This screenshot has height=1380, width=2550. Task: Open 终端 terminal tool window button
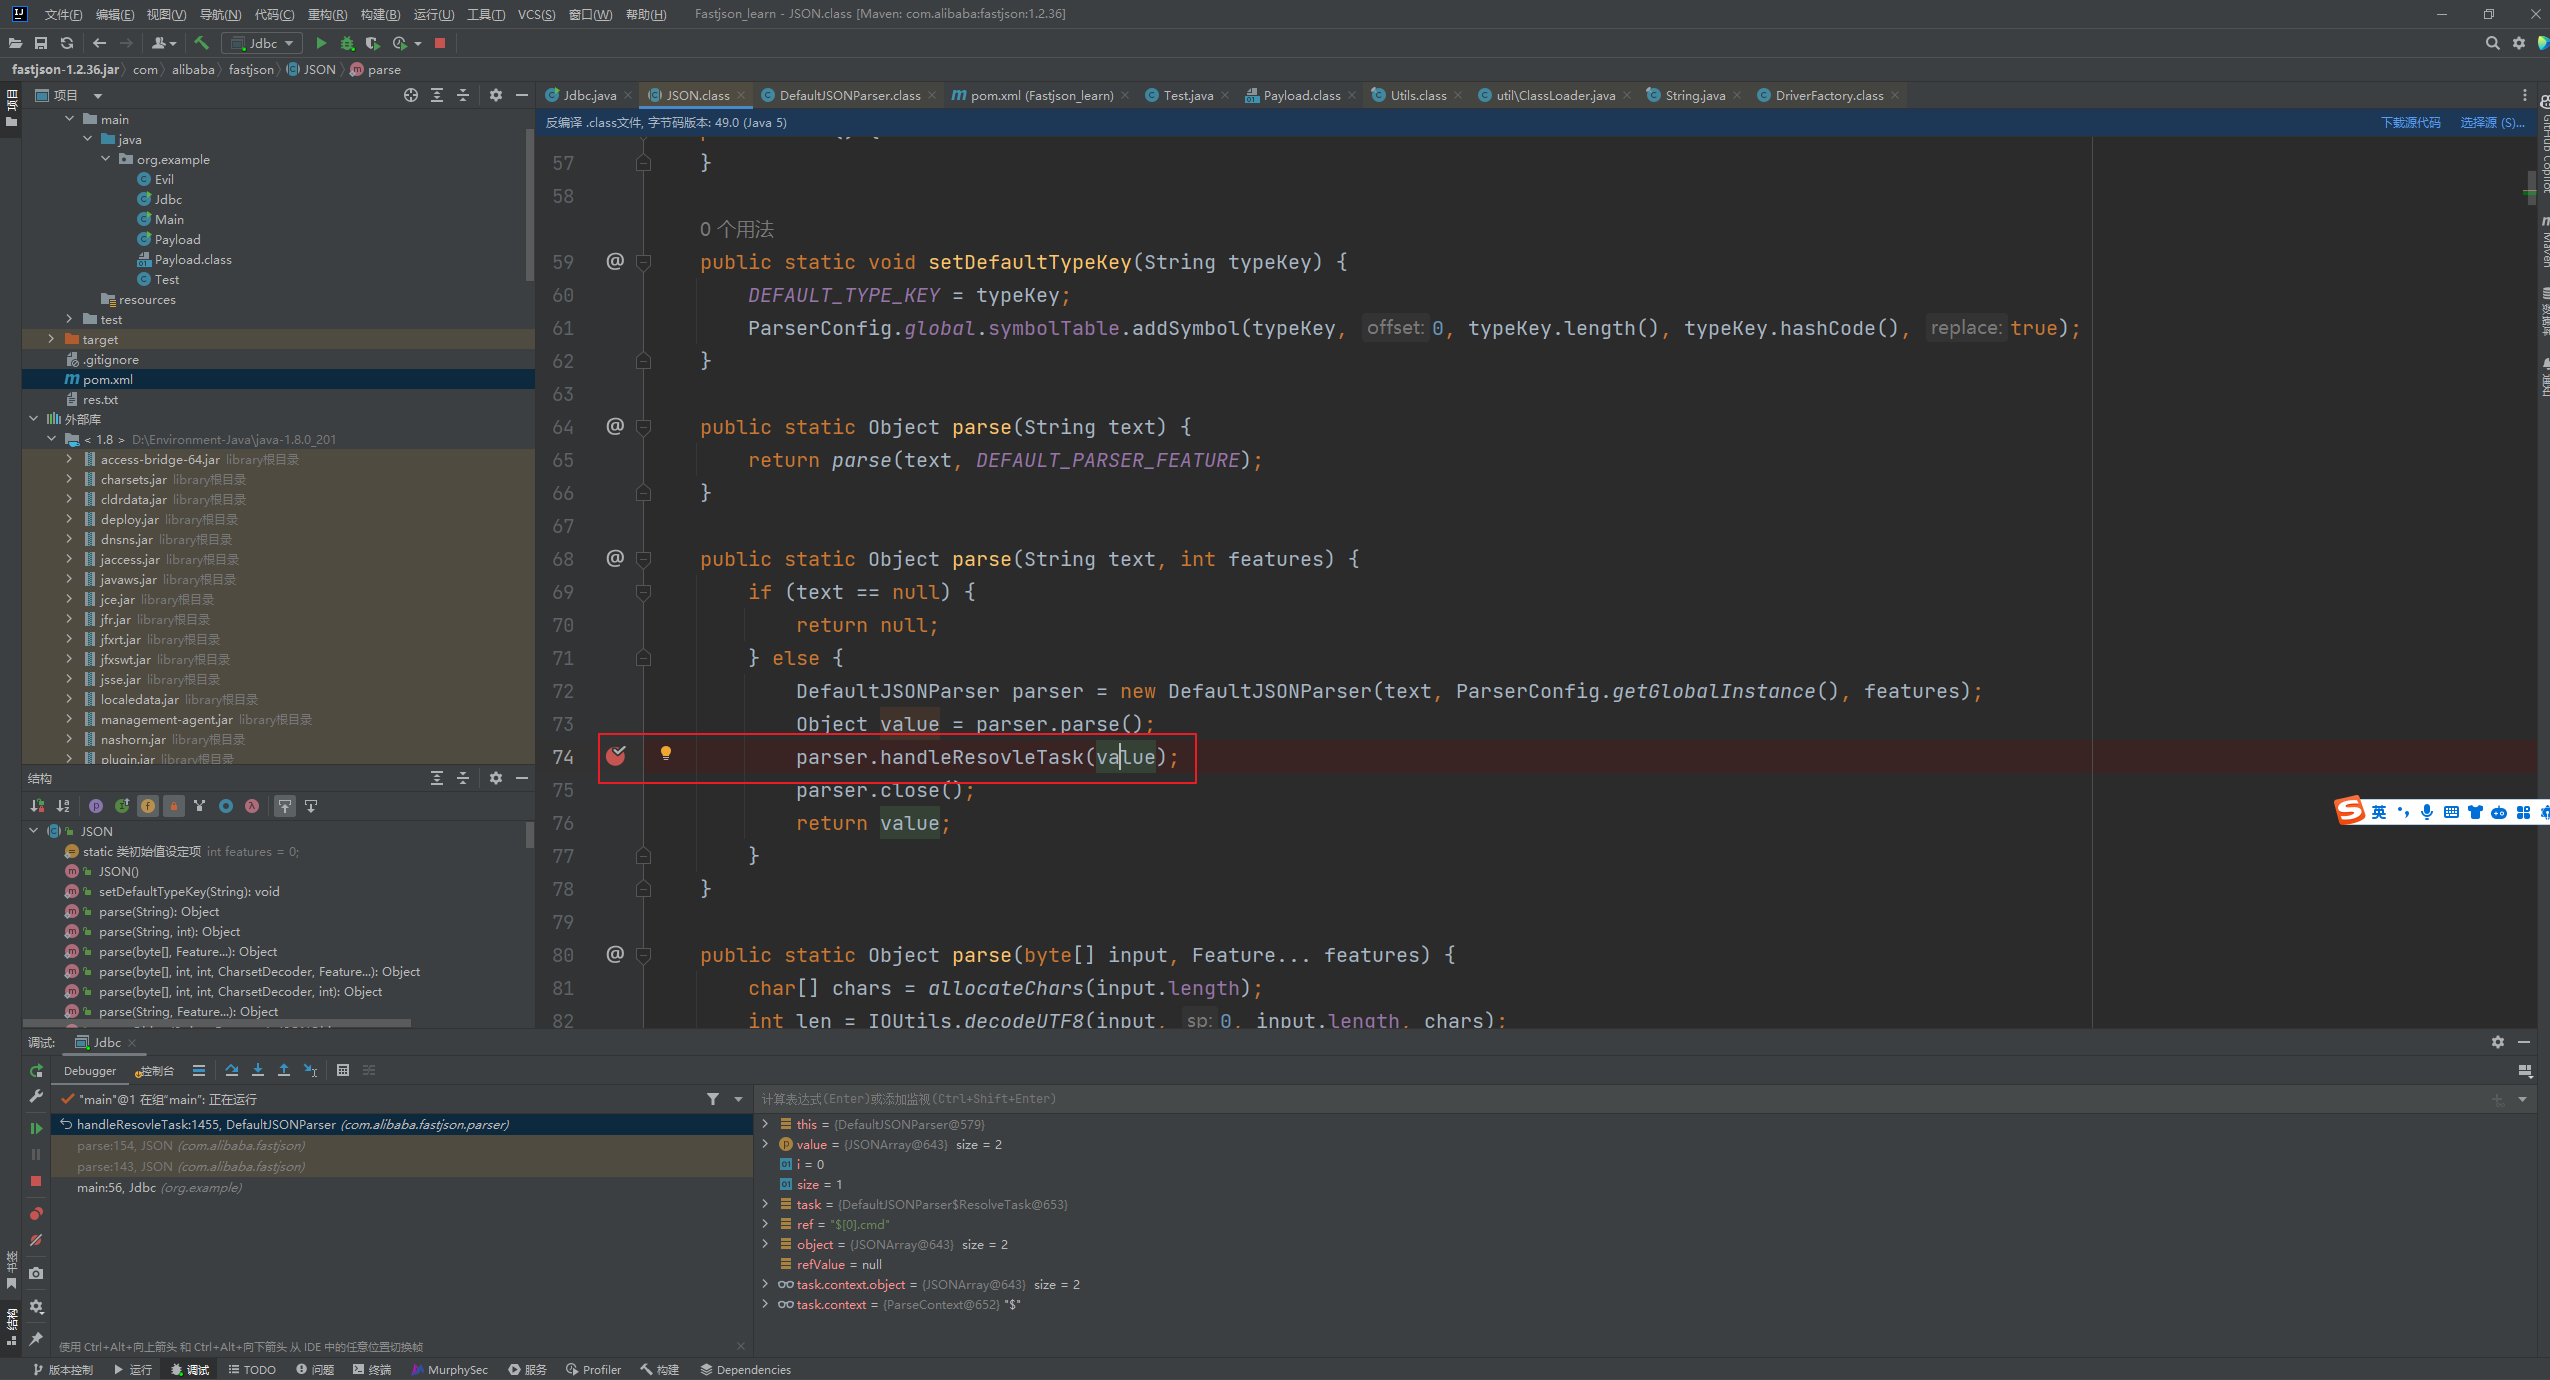372,1369
